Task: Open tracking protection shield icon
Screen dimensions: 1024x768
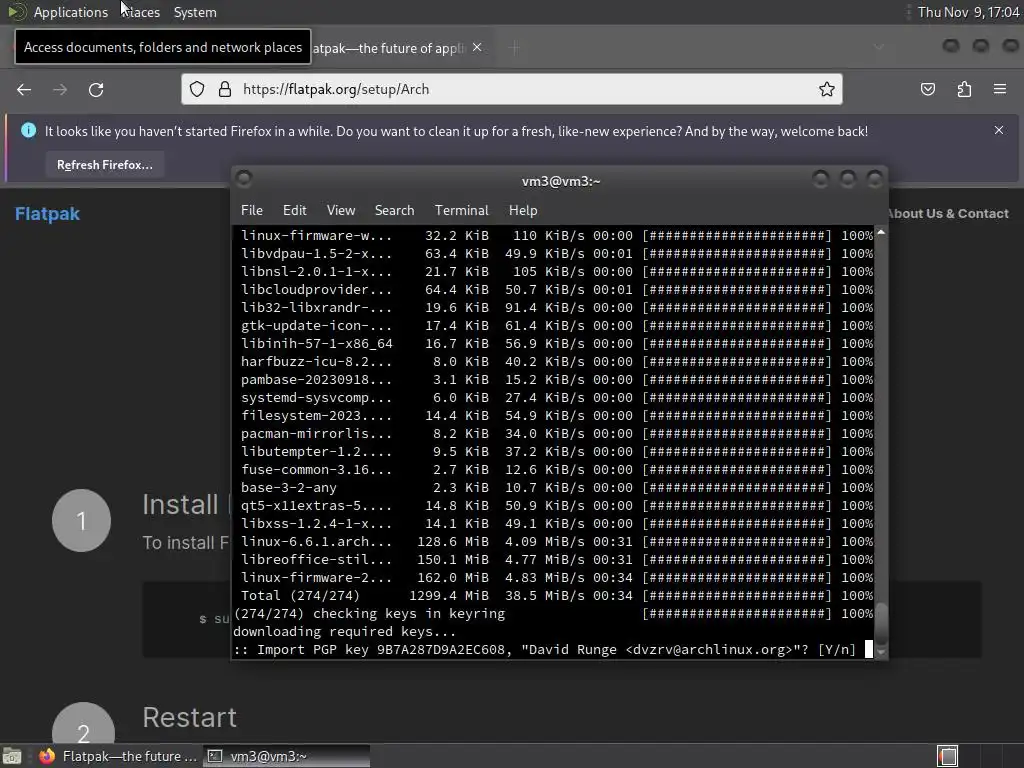Action: pyautogui.click(x=197, y=89)
